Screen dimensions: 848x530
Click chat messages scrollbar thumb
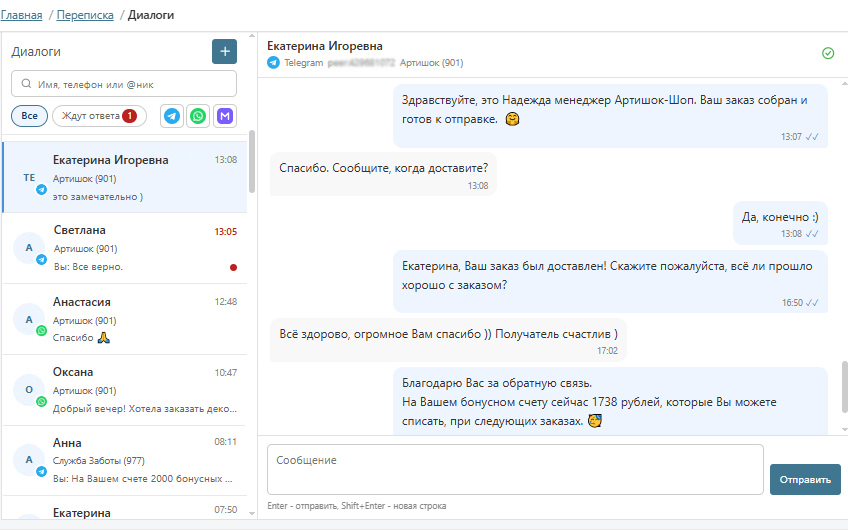pos(844,387)
